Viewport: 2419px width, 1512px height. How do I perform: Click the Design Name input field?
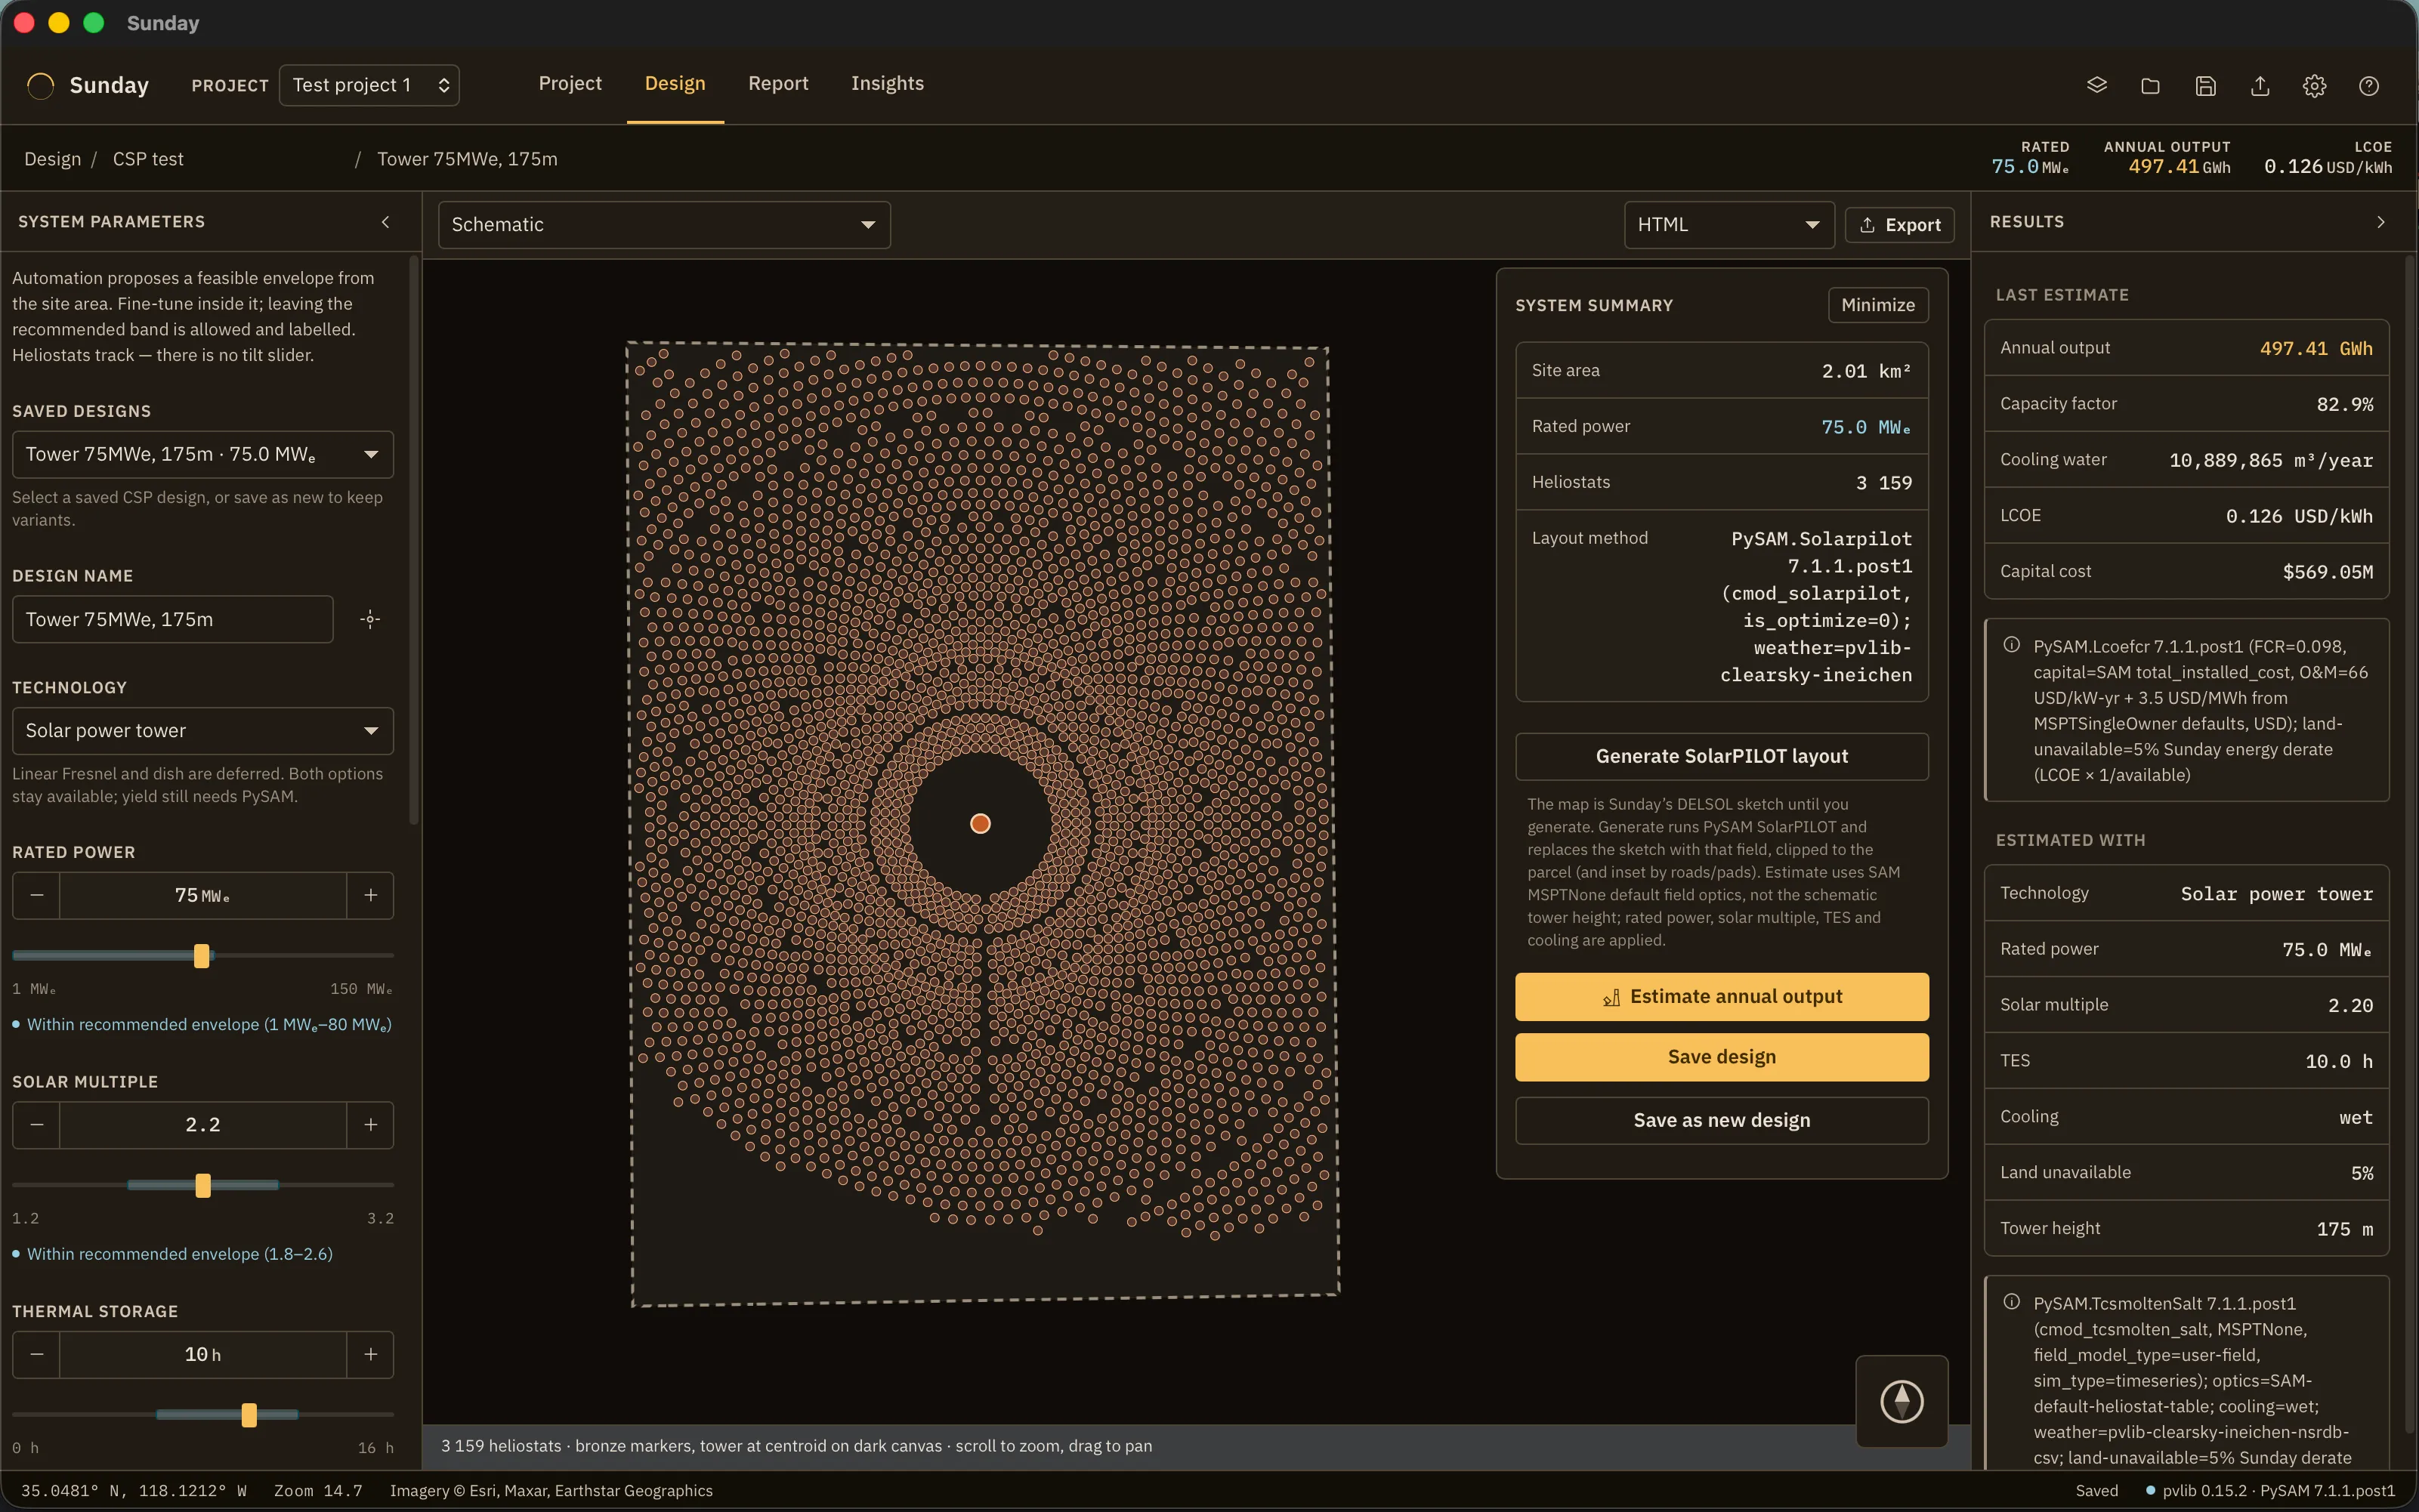pos(173,619)
